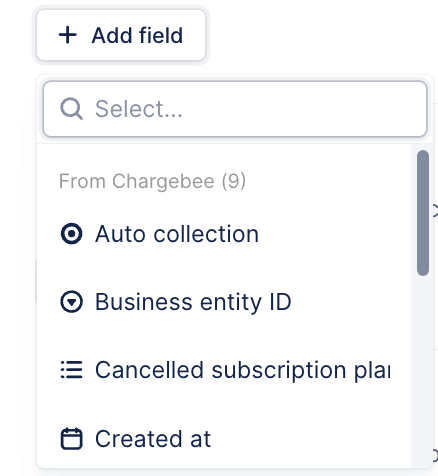Pick the Cancelled subscription plan option
The image size is (438, 476).
click(x=224, y=370)
